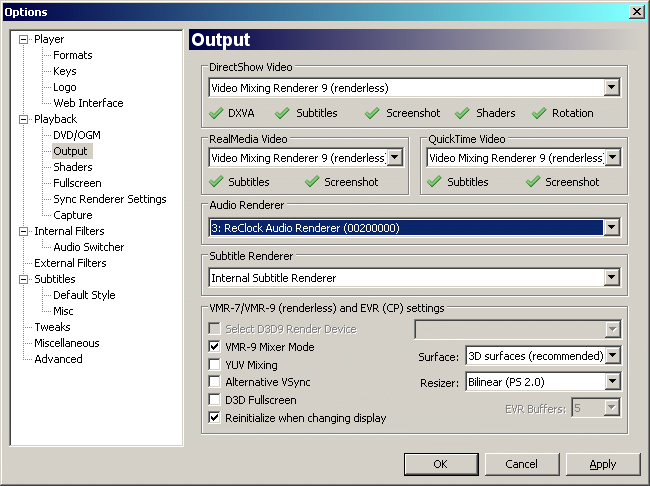The height and width of the screenshot is (486, 650).
Task: Select Sync Renderer Settings tree item
Action: [x=110, y=199]
